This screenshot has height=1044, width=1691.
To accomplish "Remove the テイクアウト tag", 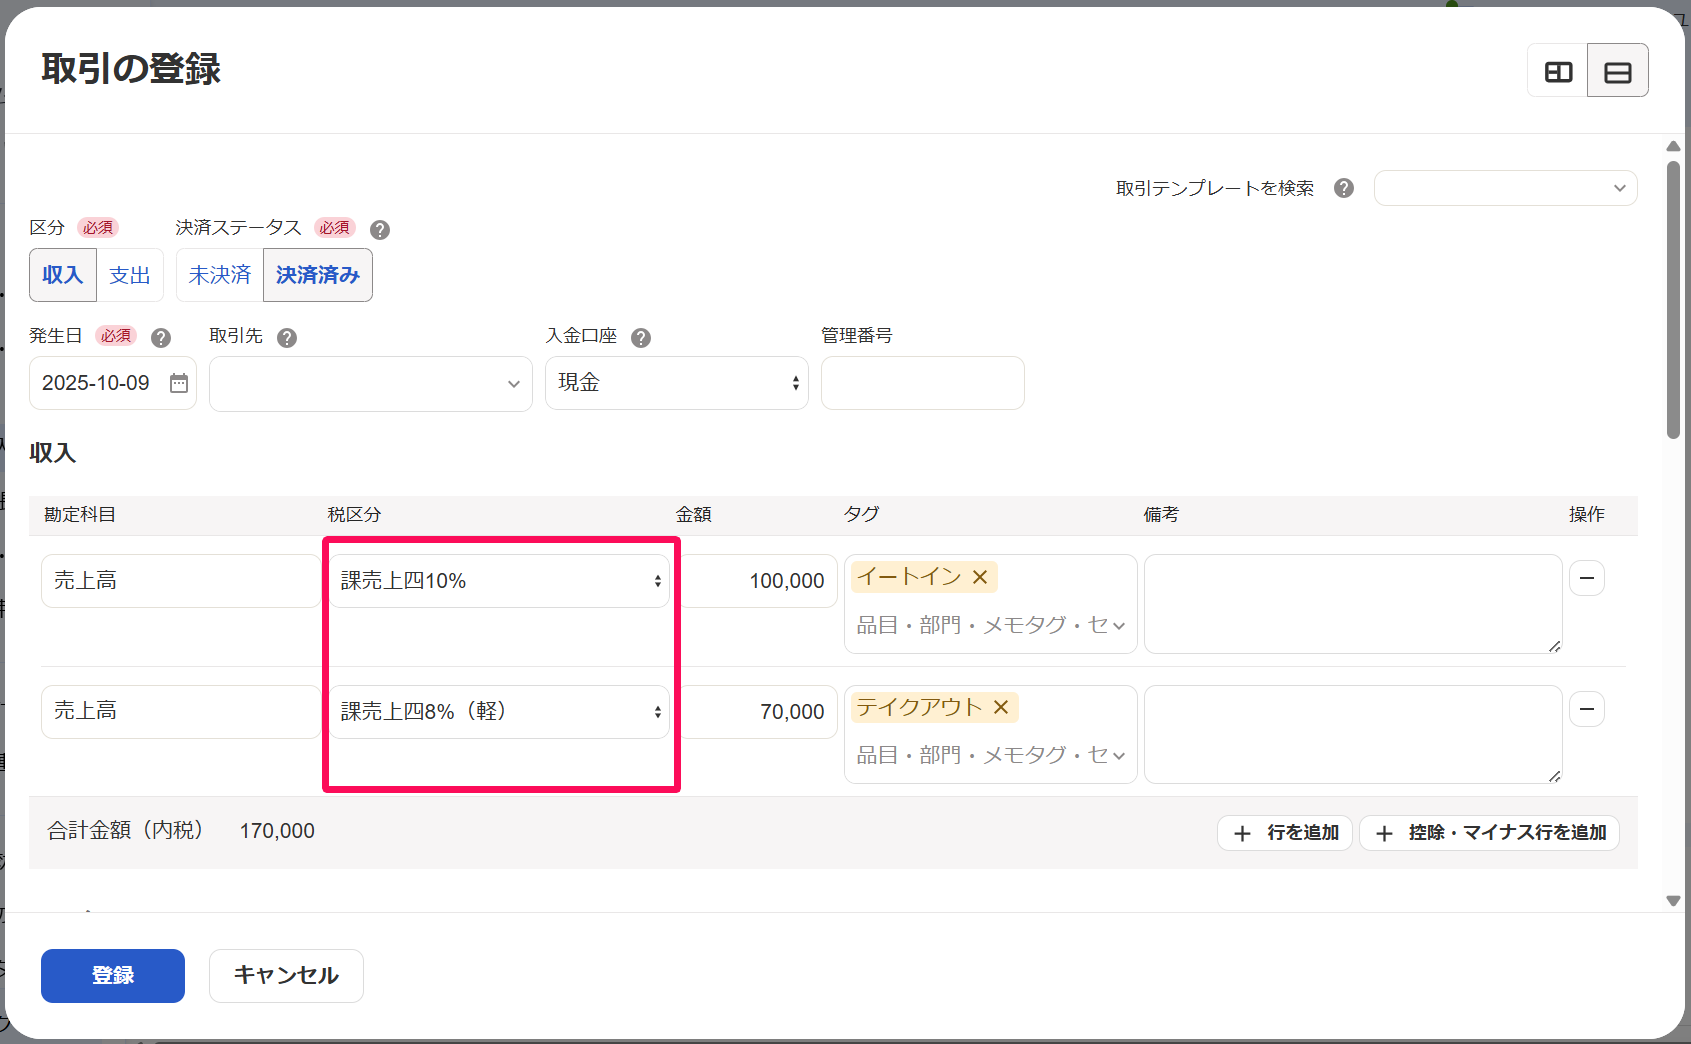I will pos(1001,707).
